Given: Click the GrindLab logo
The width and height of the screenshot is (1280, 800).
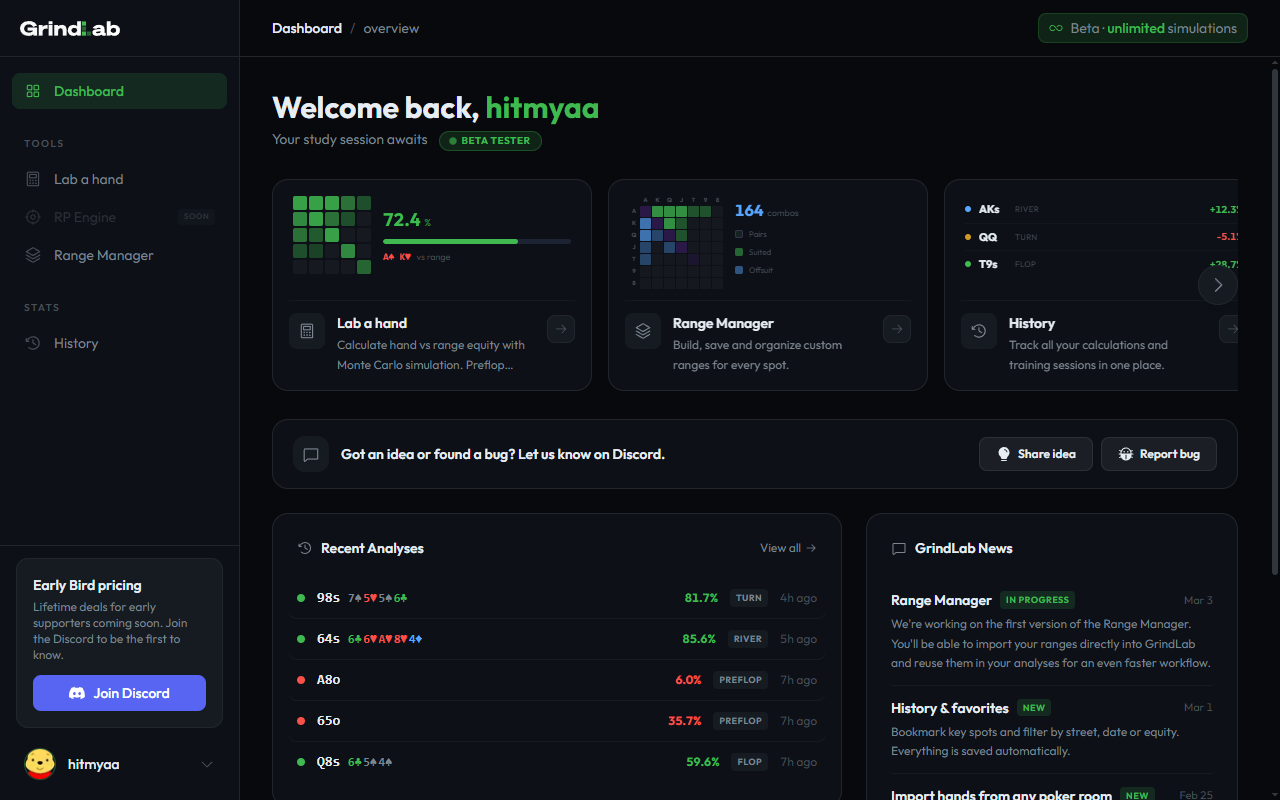Looking at the screenshot, I should point(69,28).
